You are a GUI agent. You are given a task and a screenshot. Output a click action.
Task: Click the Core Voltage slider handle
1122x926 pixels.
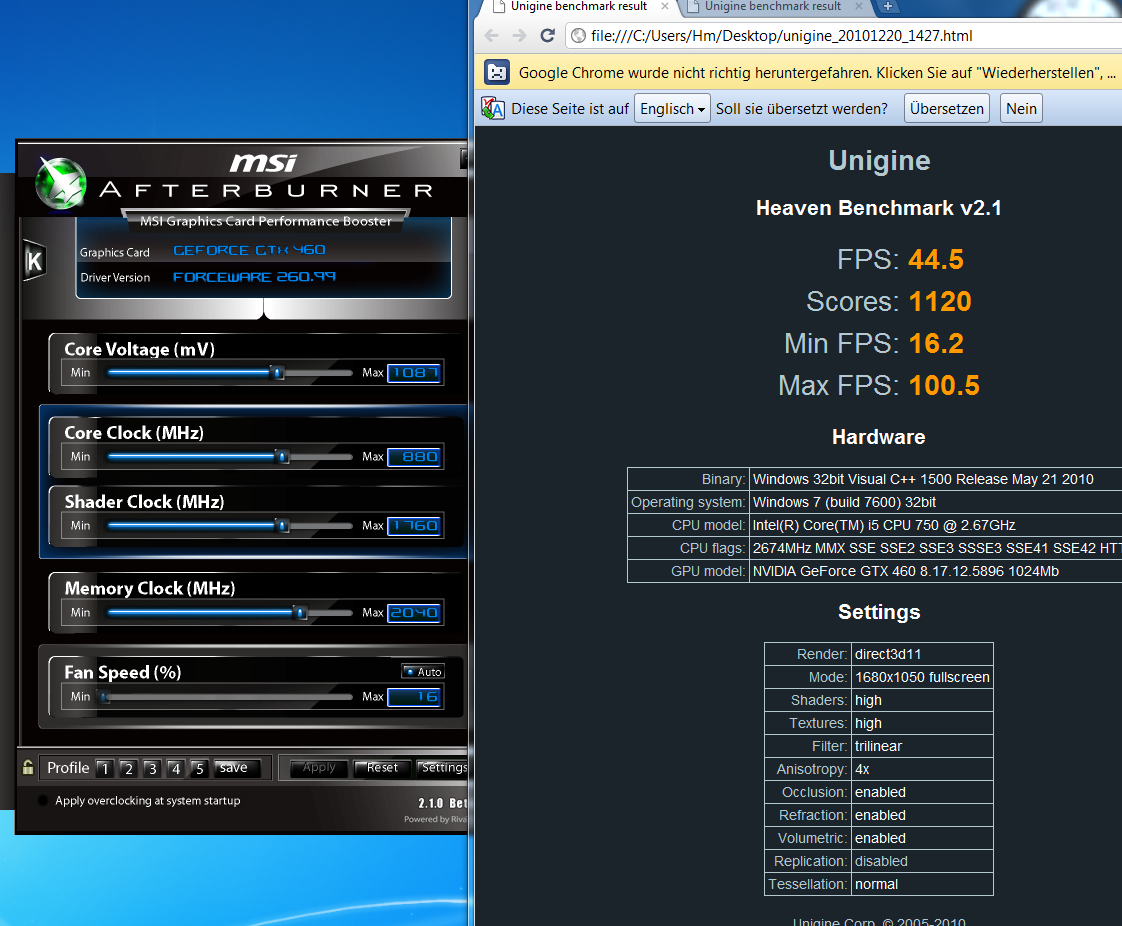click(277, 373)
